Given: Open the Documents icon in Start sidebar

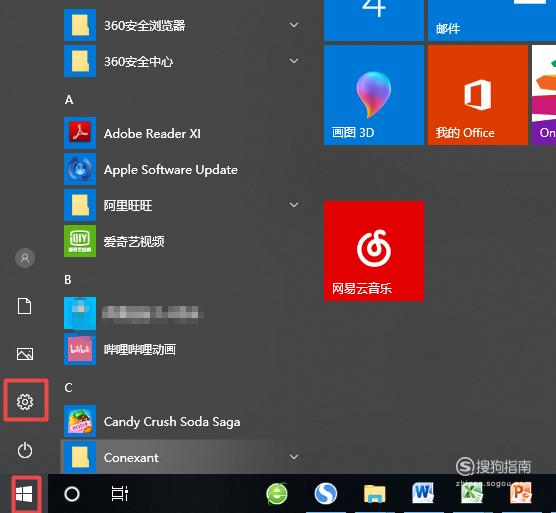Looking at the screenshot, I should 24,306.
